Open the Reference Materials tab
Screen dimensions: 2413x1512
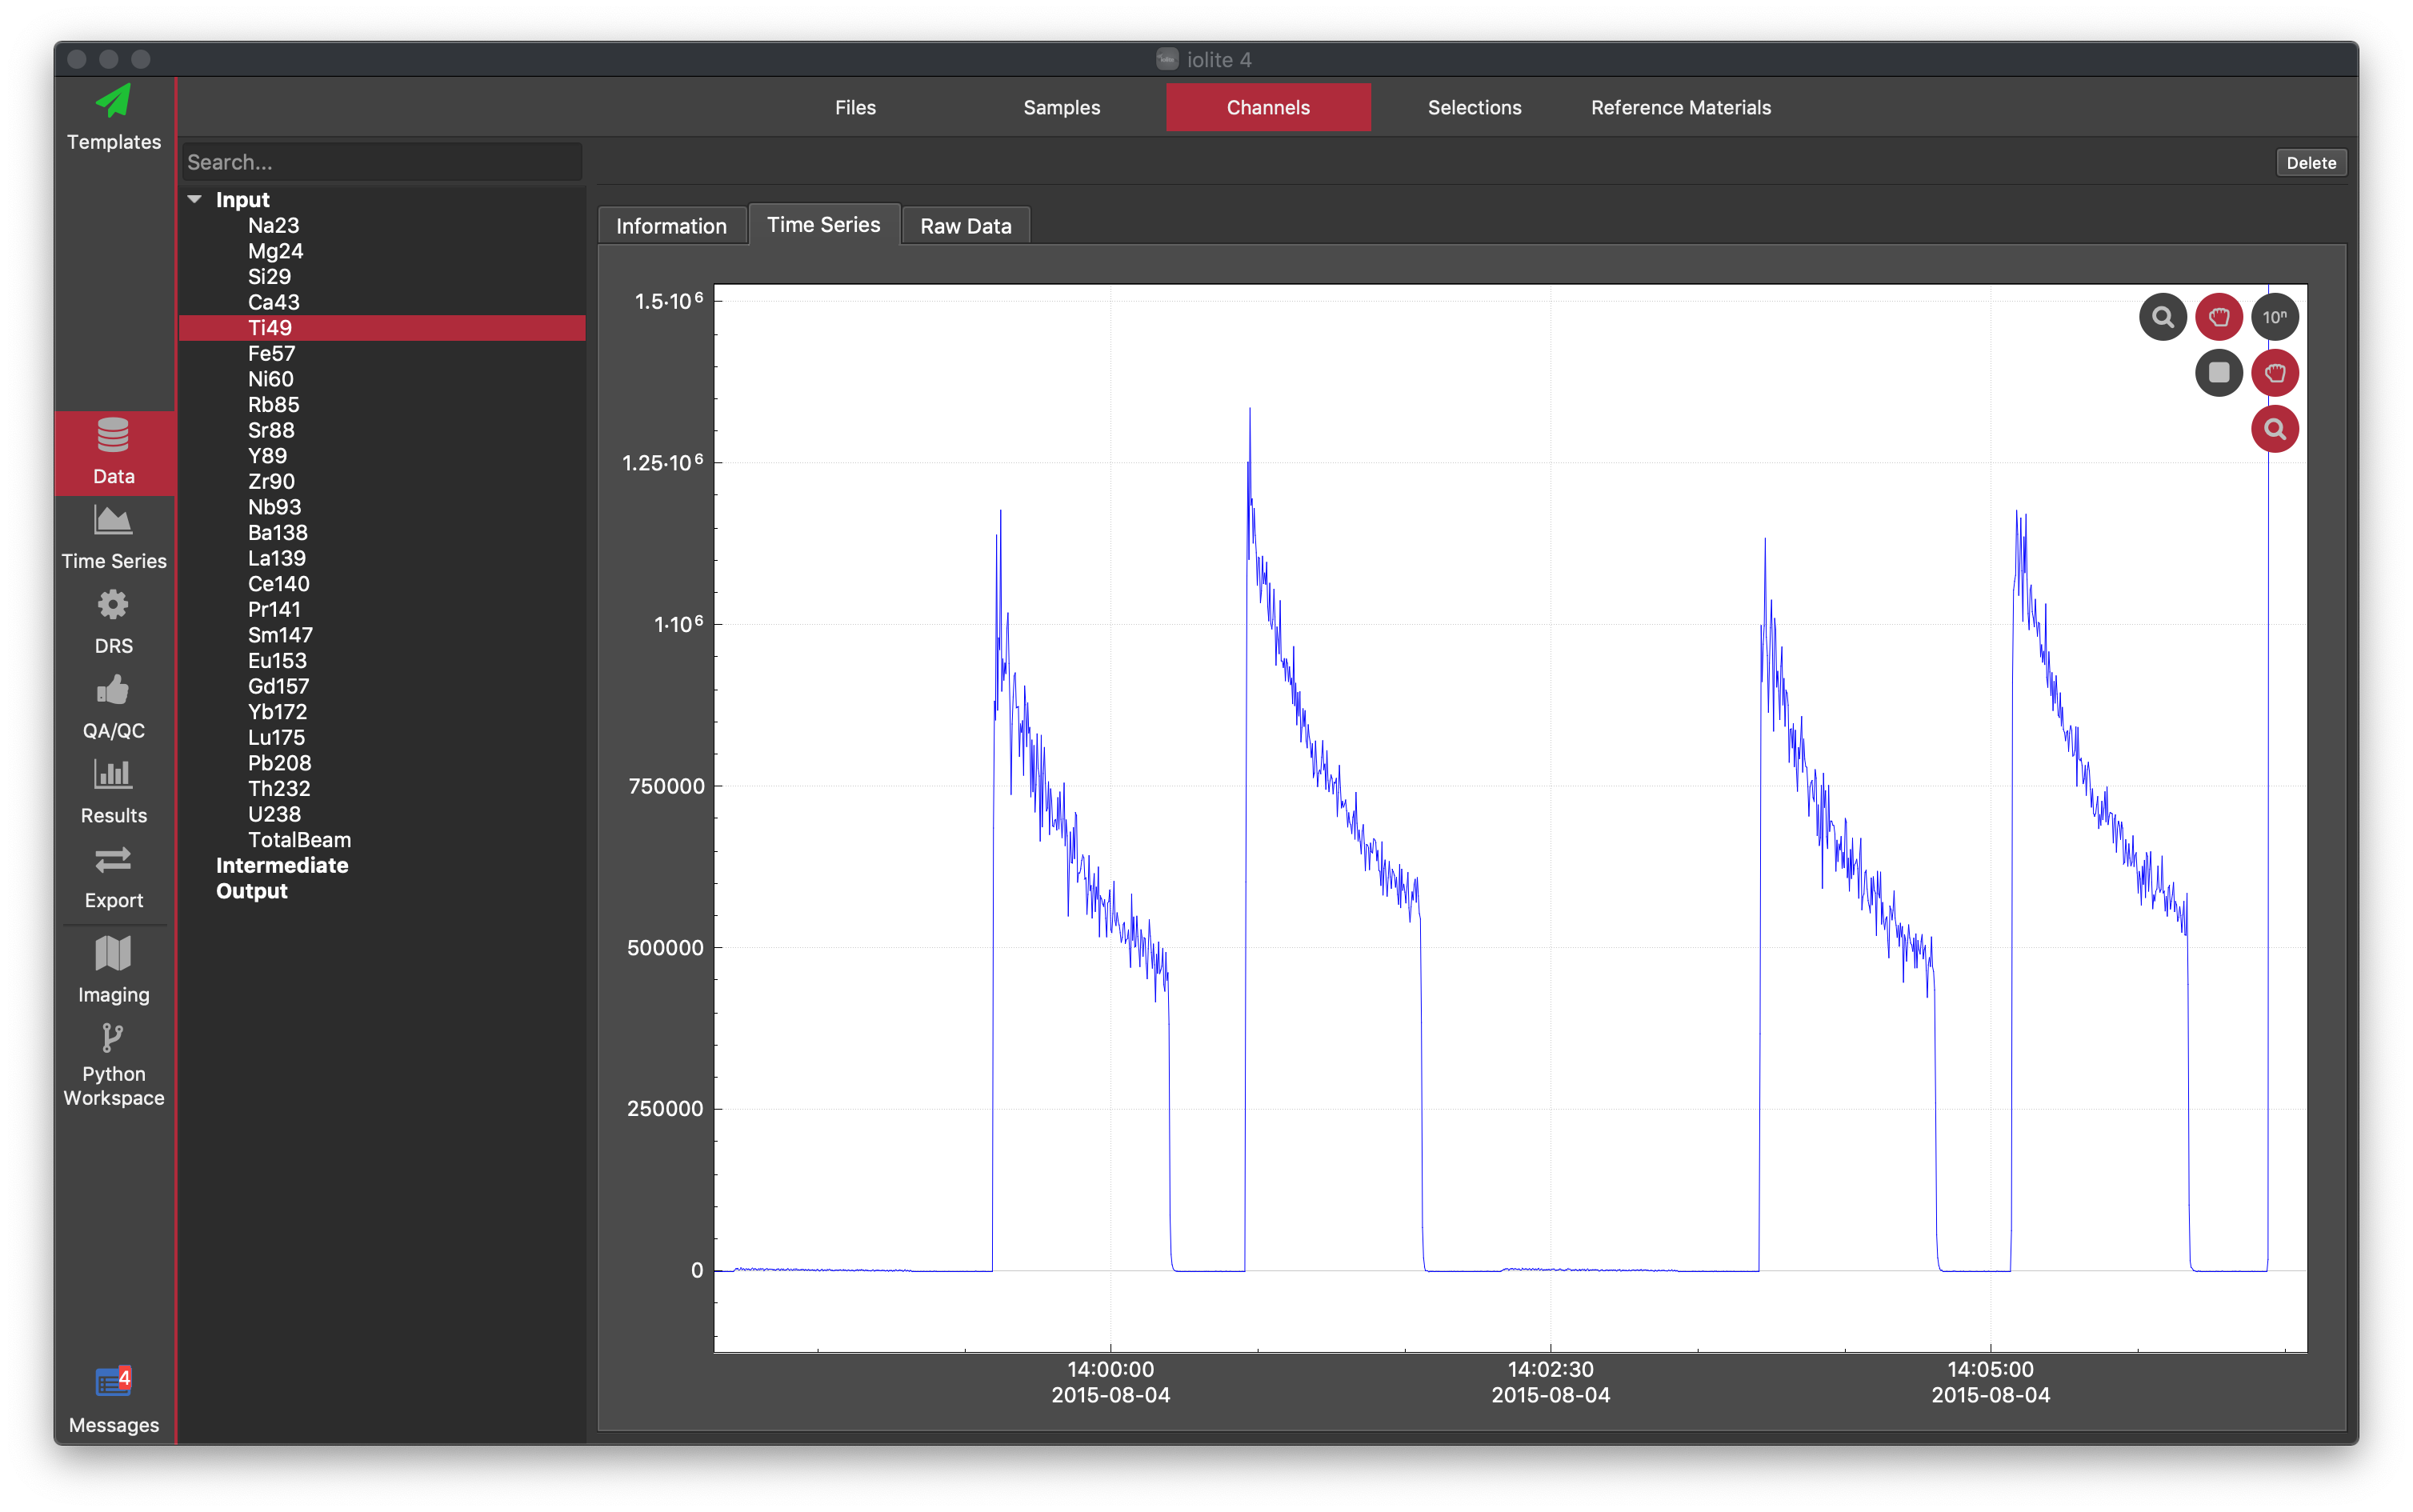[1680, 107]
